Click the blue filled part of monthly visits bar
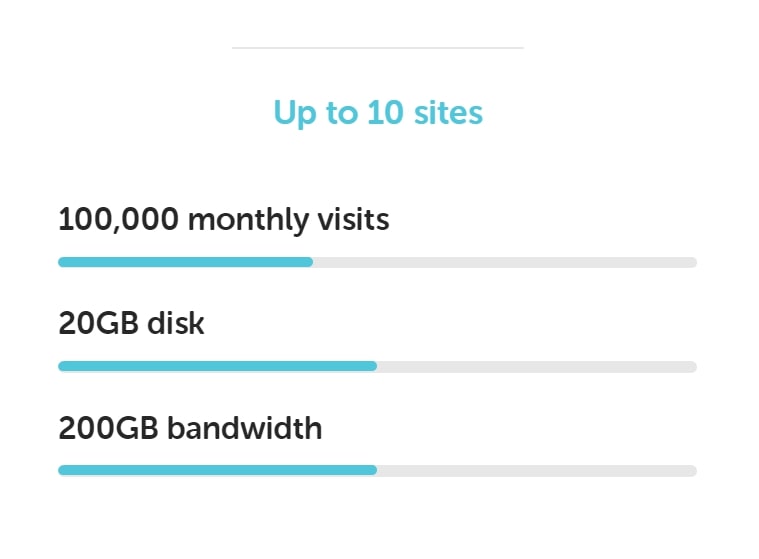The image size is (759, 559). tap(185, 262)
